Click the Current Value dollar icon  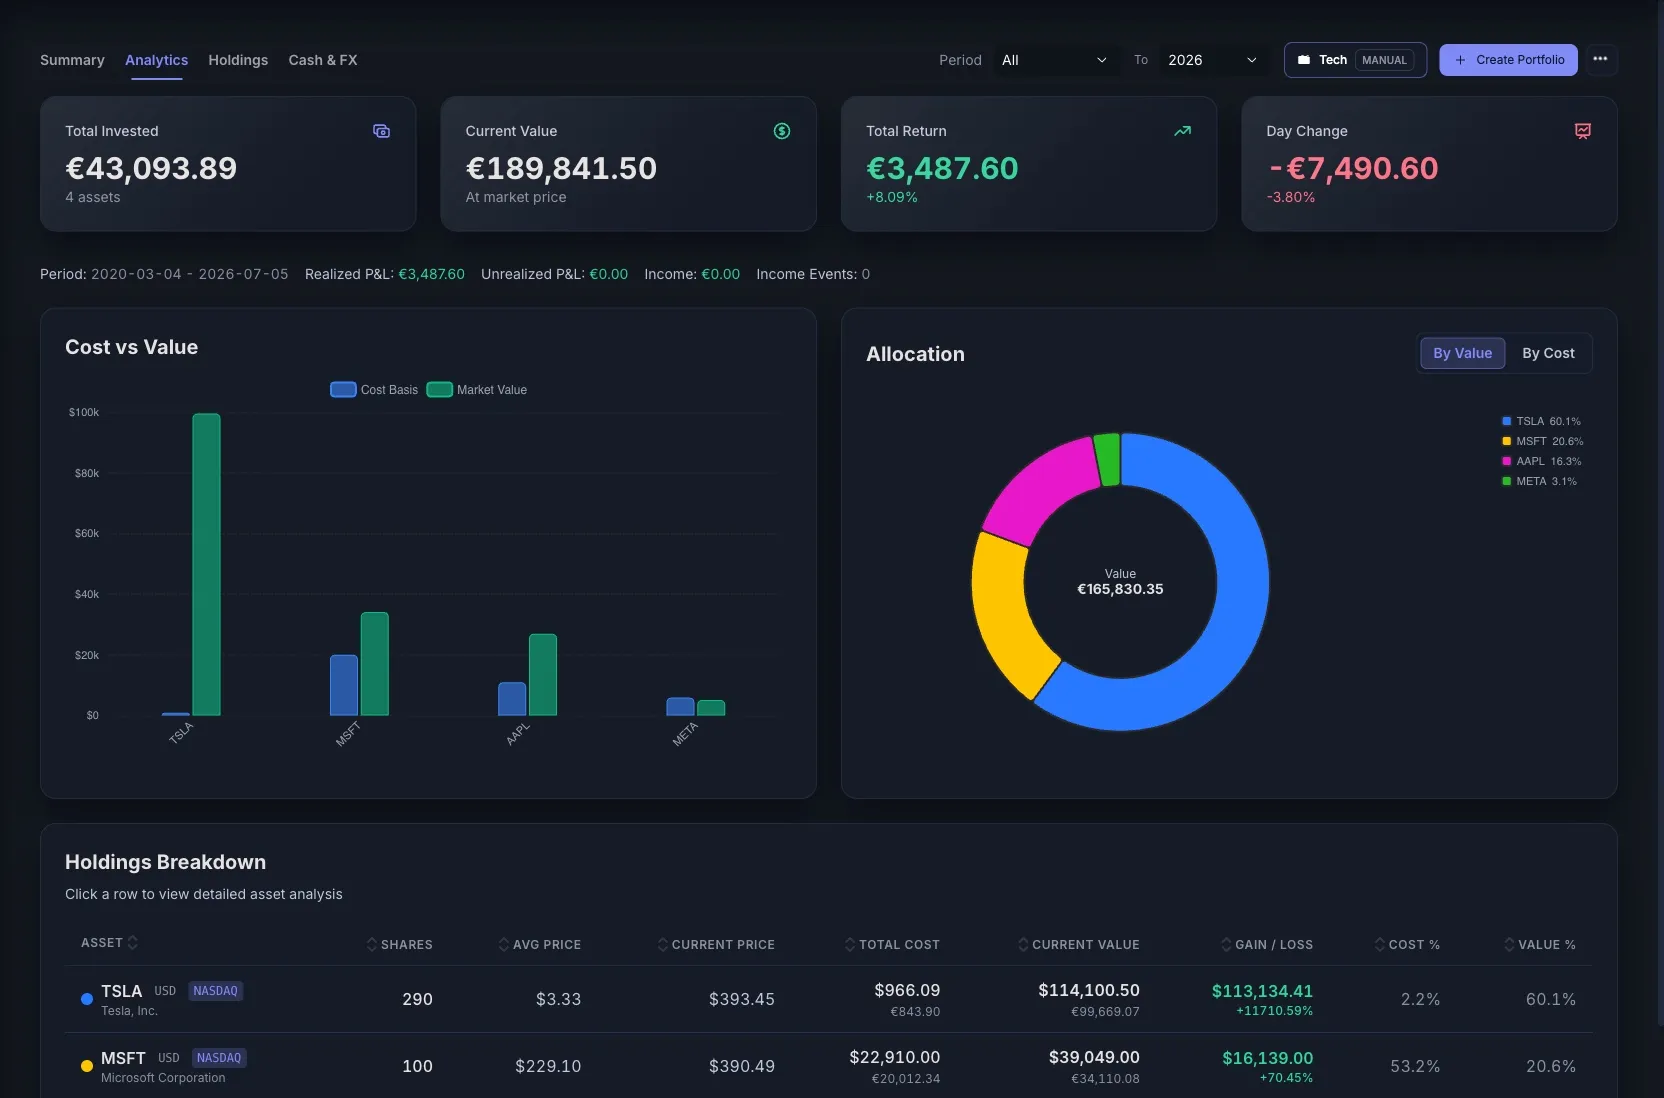click(782, 131)
